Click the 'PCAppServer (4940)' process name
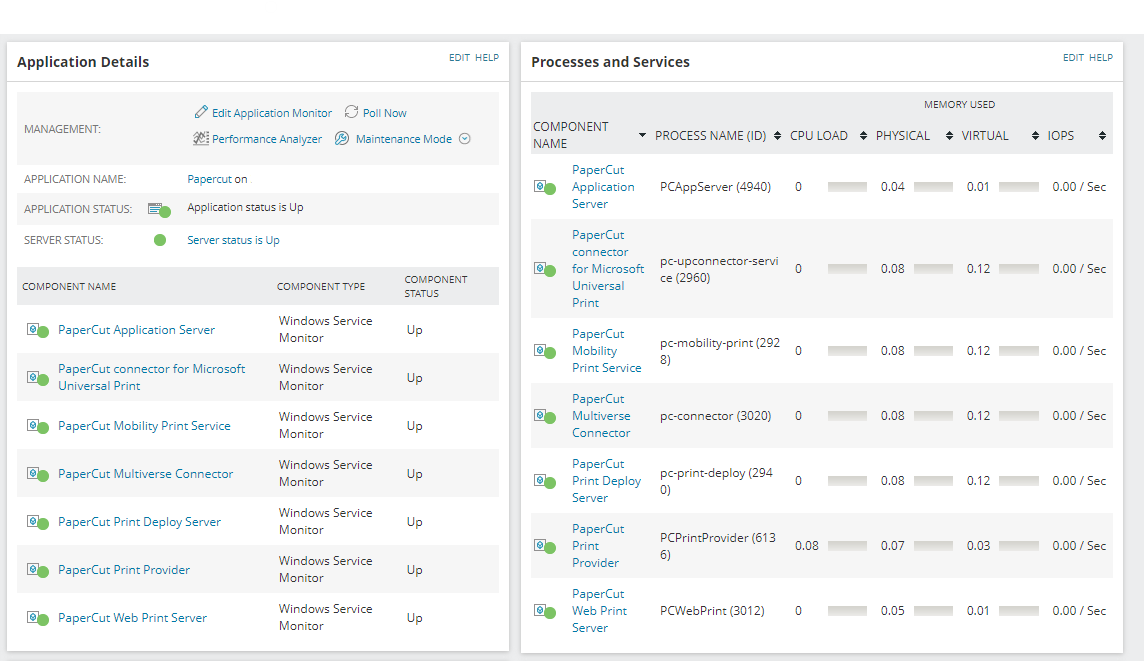Image resolution: width=1144 pixels, height=661 pixels. (x=715, y=187)
